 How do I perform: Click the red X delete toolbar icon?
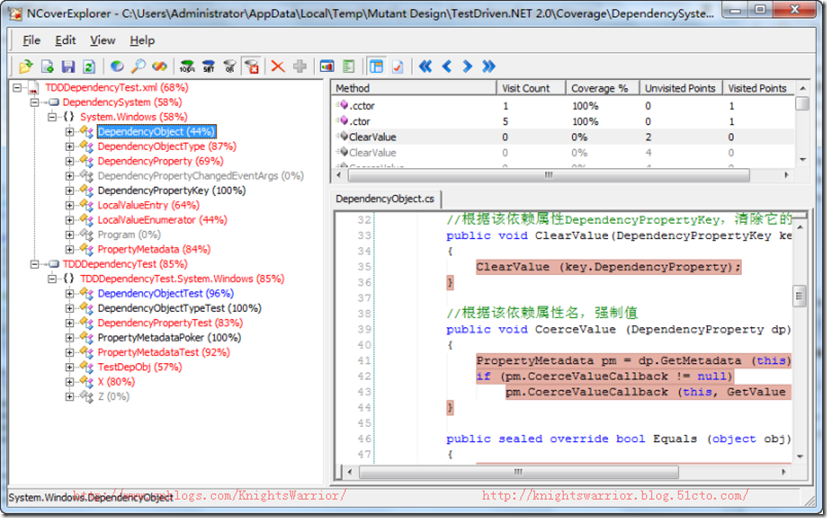click(x=278, y=66)
